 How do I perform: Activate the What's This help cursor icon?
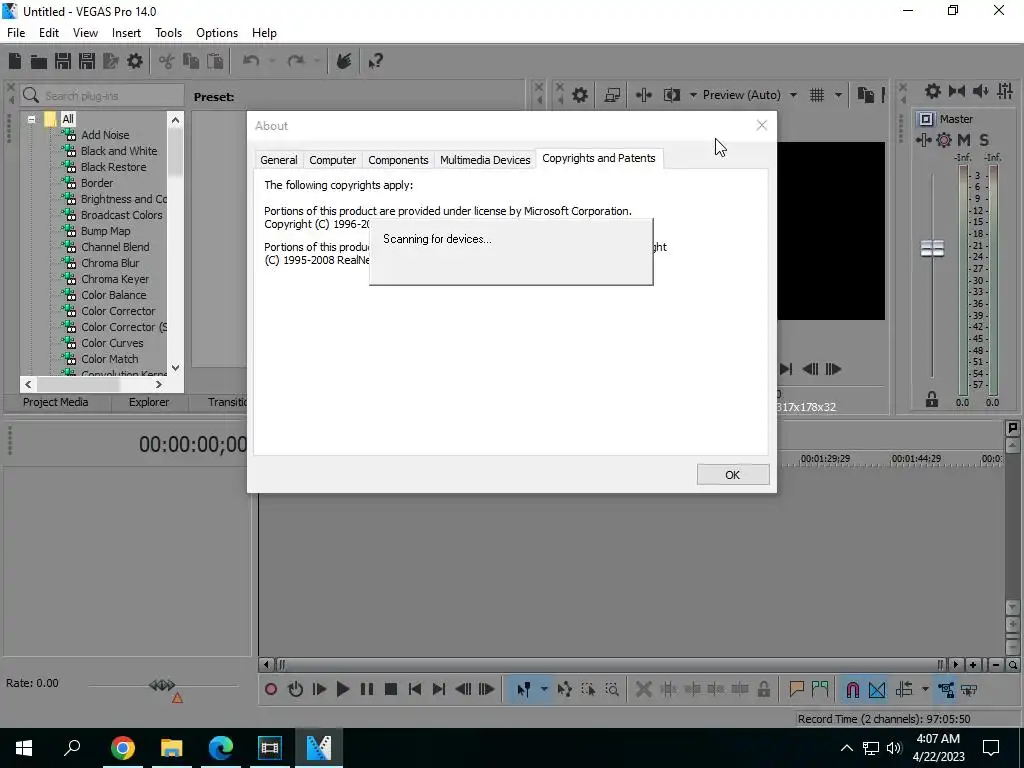click(x=376, y=61)
